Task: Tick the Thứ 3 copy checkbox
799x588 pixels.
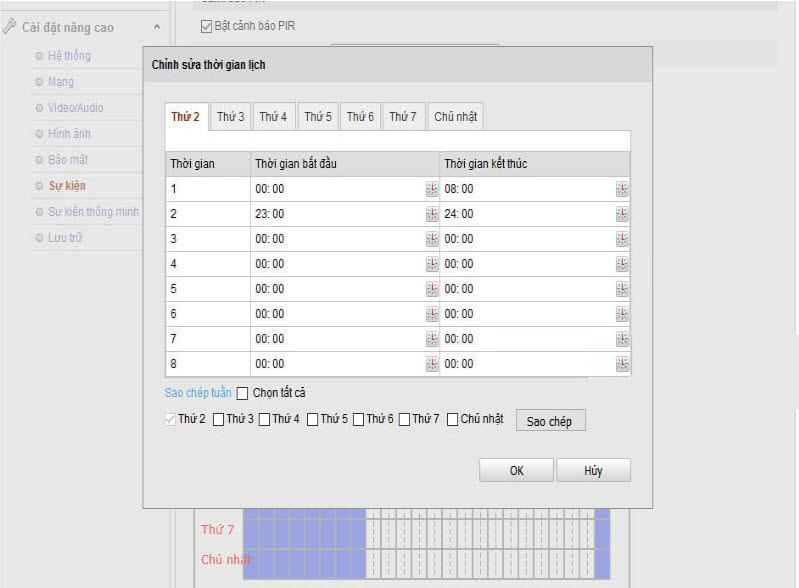Action: click(x=218, y=420)
